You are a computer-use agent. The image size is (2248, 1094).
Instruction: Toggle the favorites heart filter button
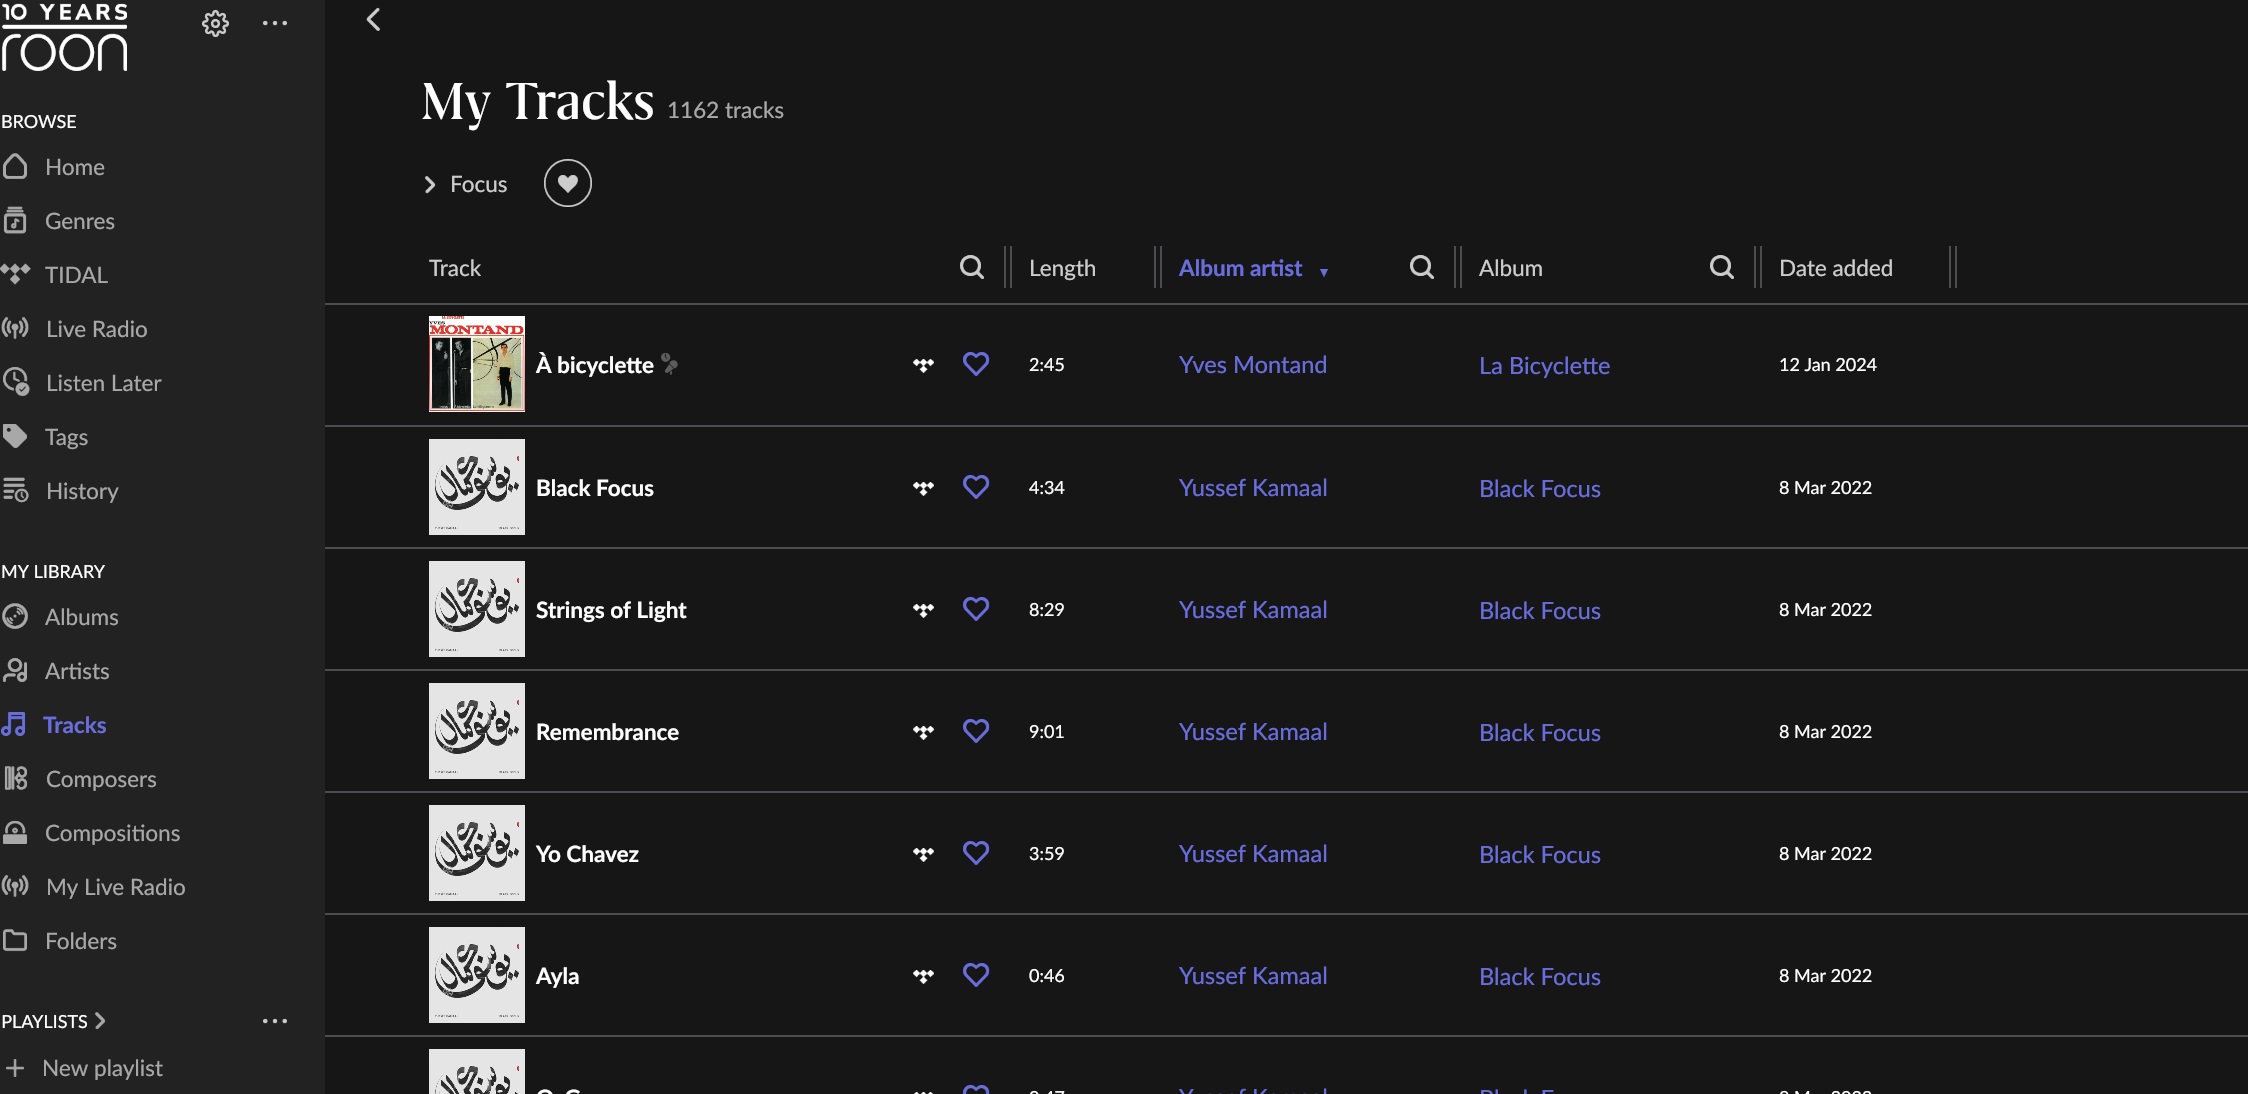coord(567,183)
